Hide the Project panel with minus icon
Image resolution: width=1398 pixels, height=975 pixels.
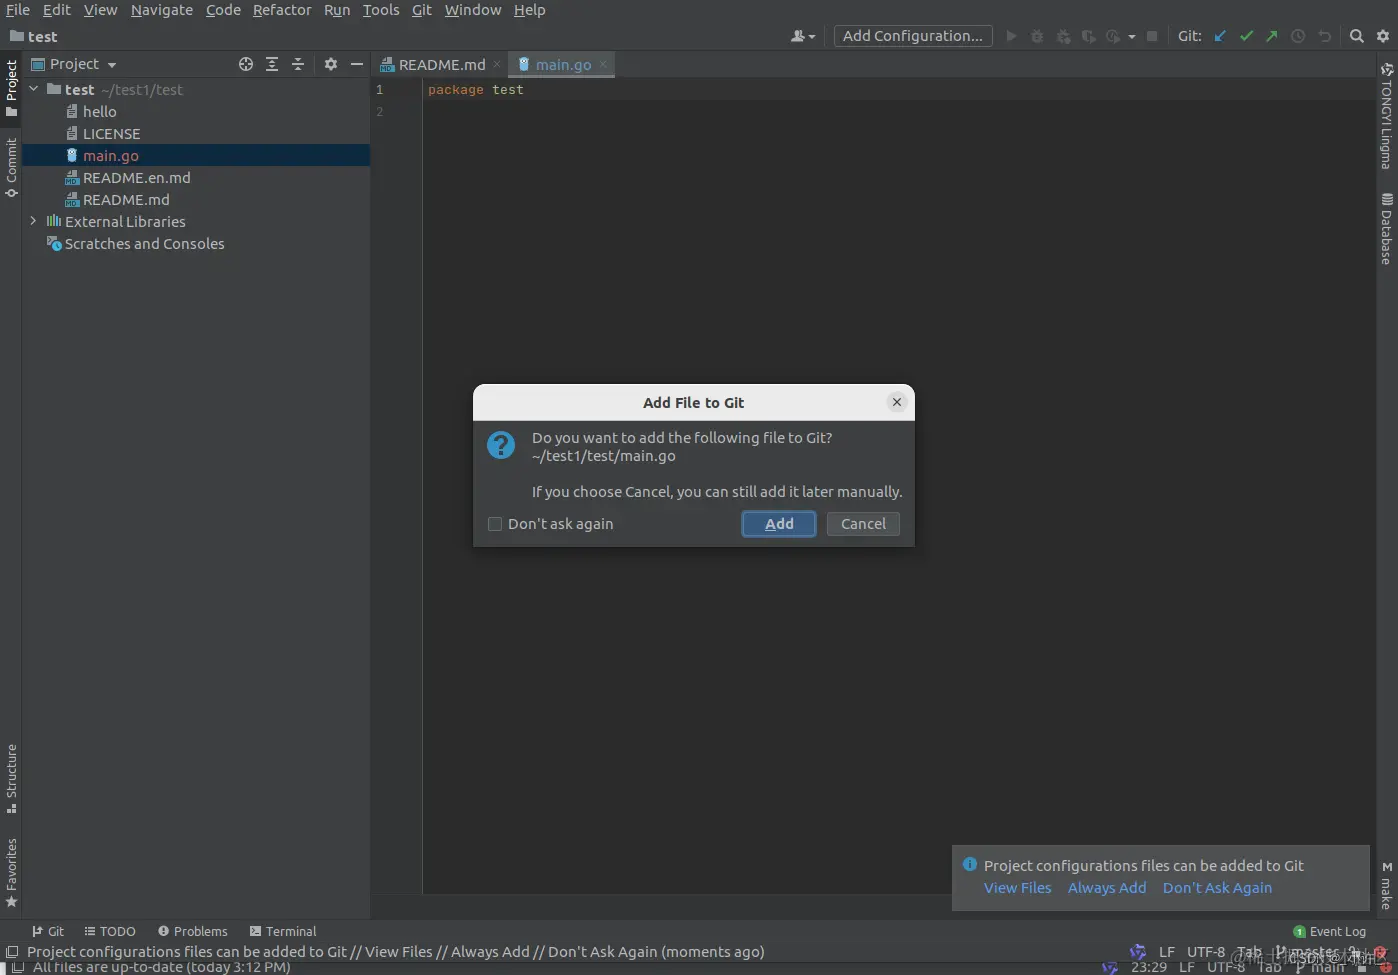357,64
